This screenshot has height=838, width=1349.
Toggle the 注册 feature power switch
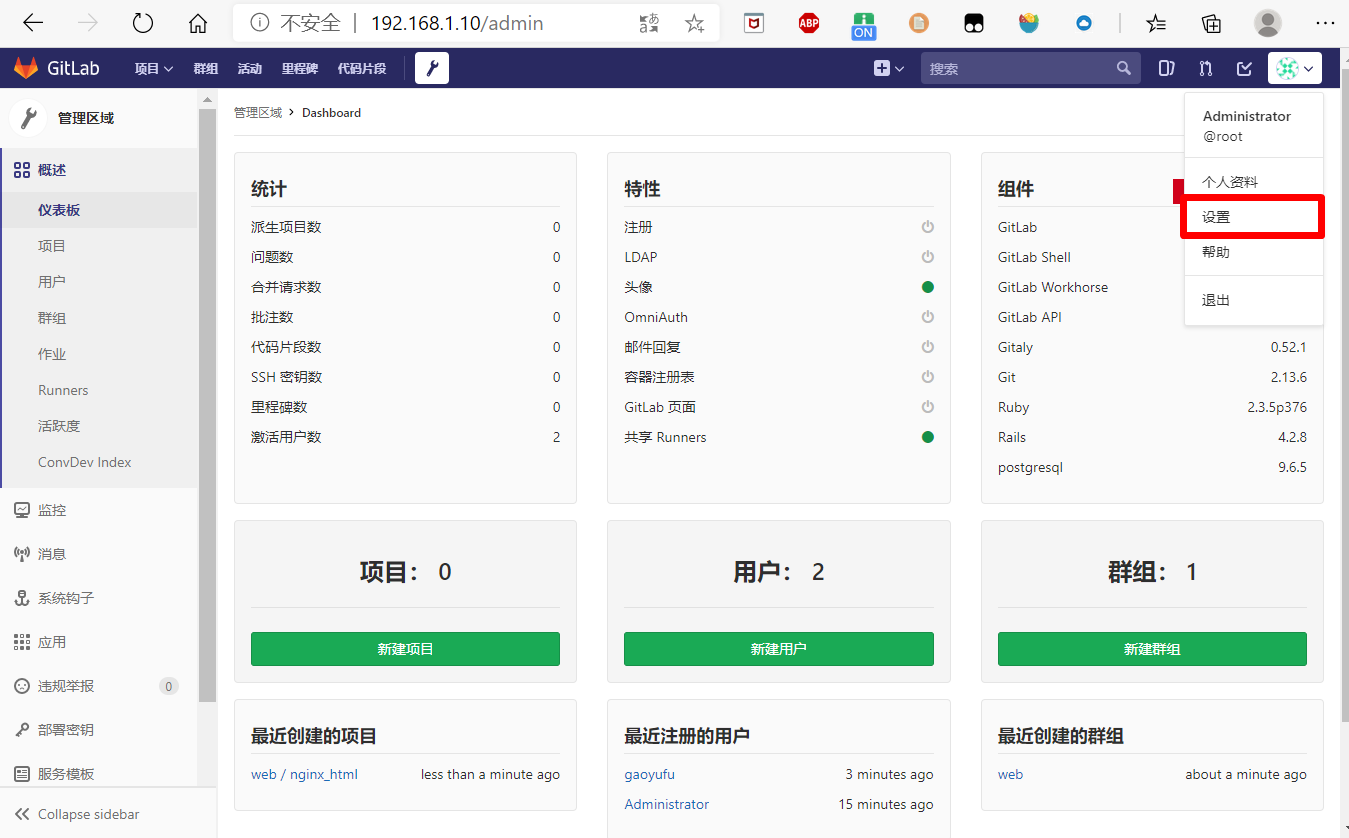coord(927,227)
